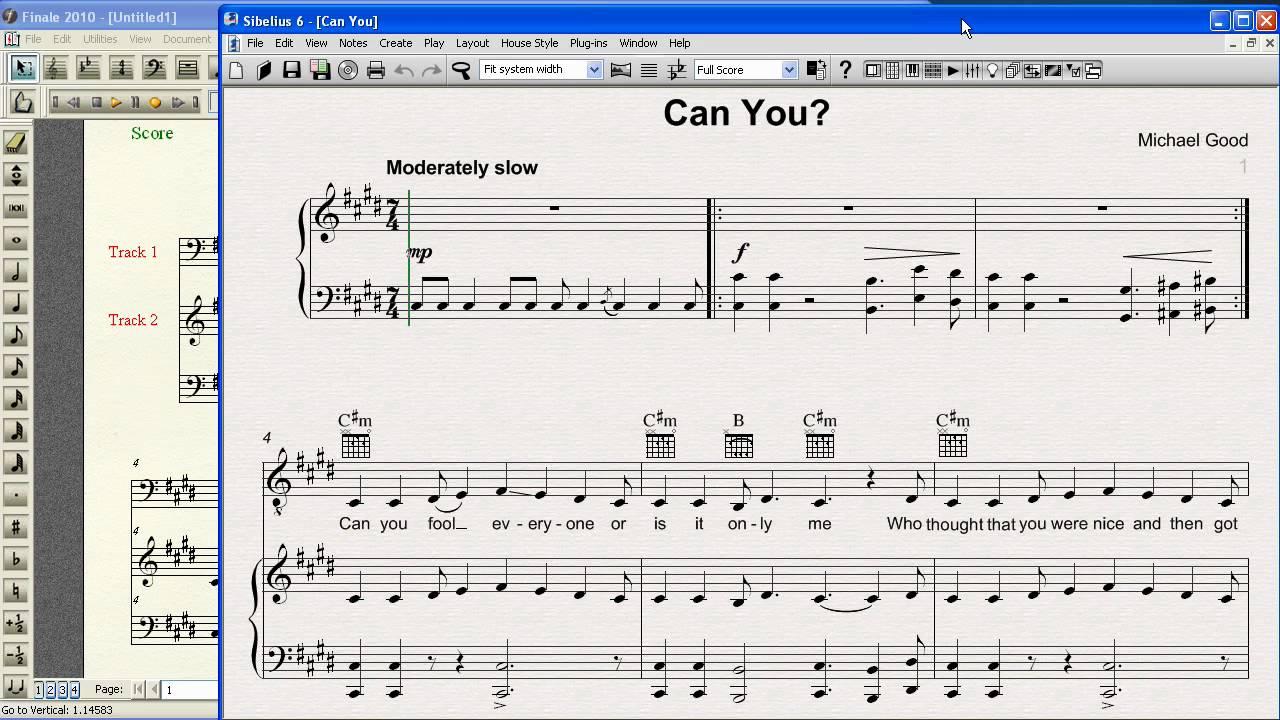1280x720 pixels.
Task: Open the Layout menu in Sibelius
Action: 472,43
